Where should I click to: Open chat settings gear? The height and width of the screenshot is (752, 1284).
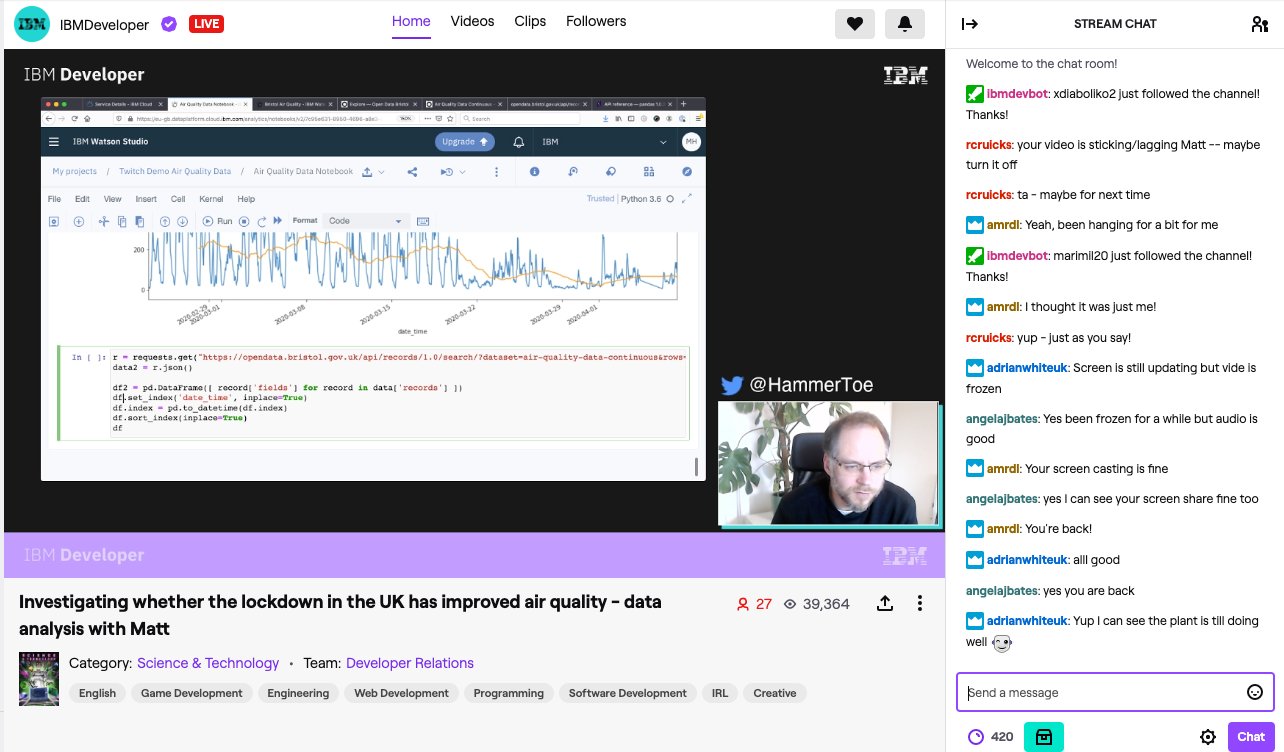[x=1208, y=737]
